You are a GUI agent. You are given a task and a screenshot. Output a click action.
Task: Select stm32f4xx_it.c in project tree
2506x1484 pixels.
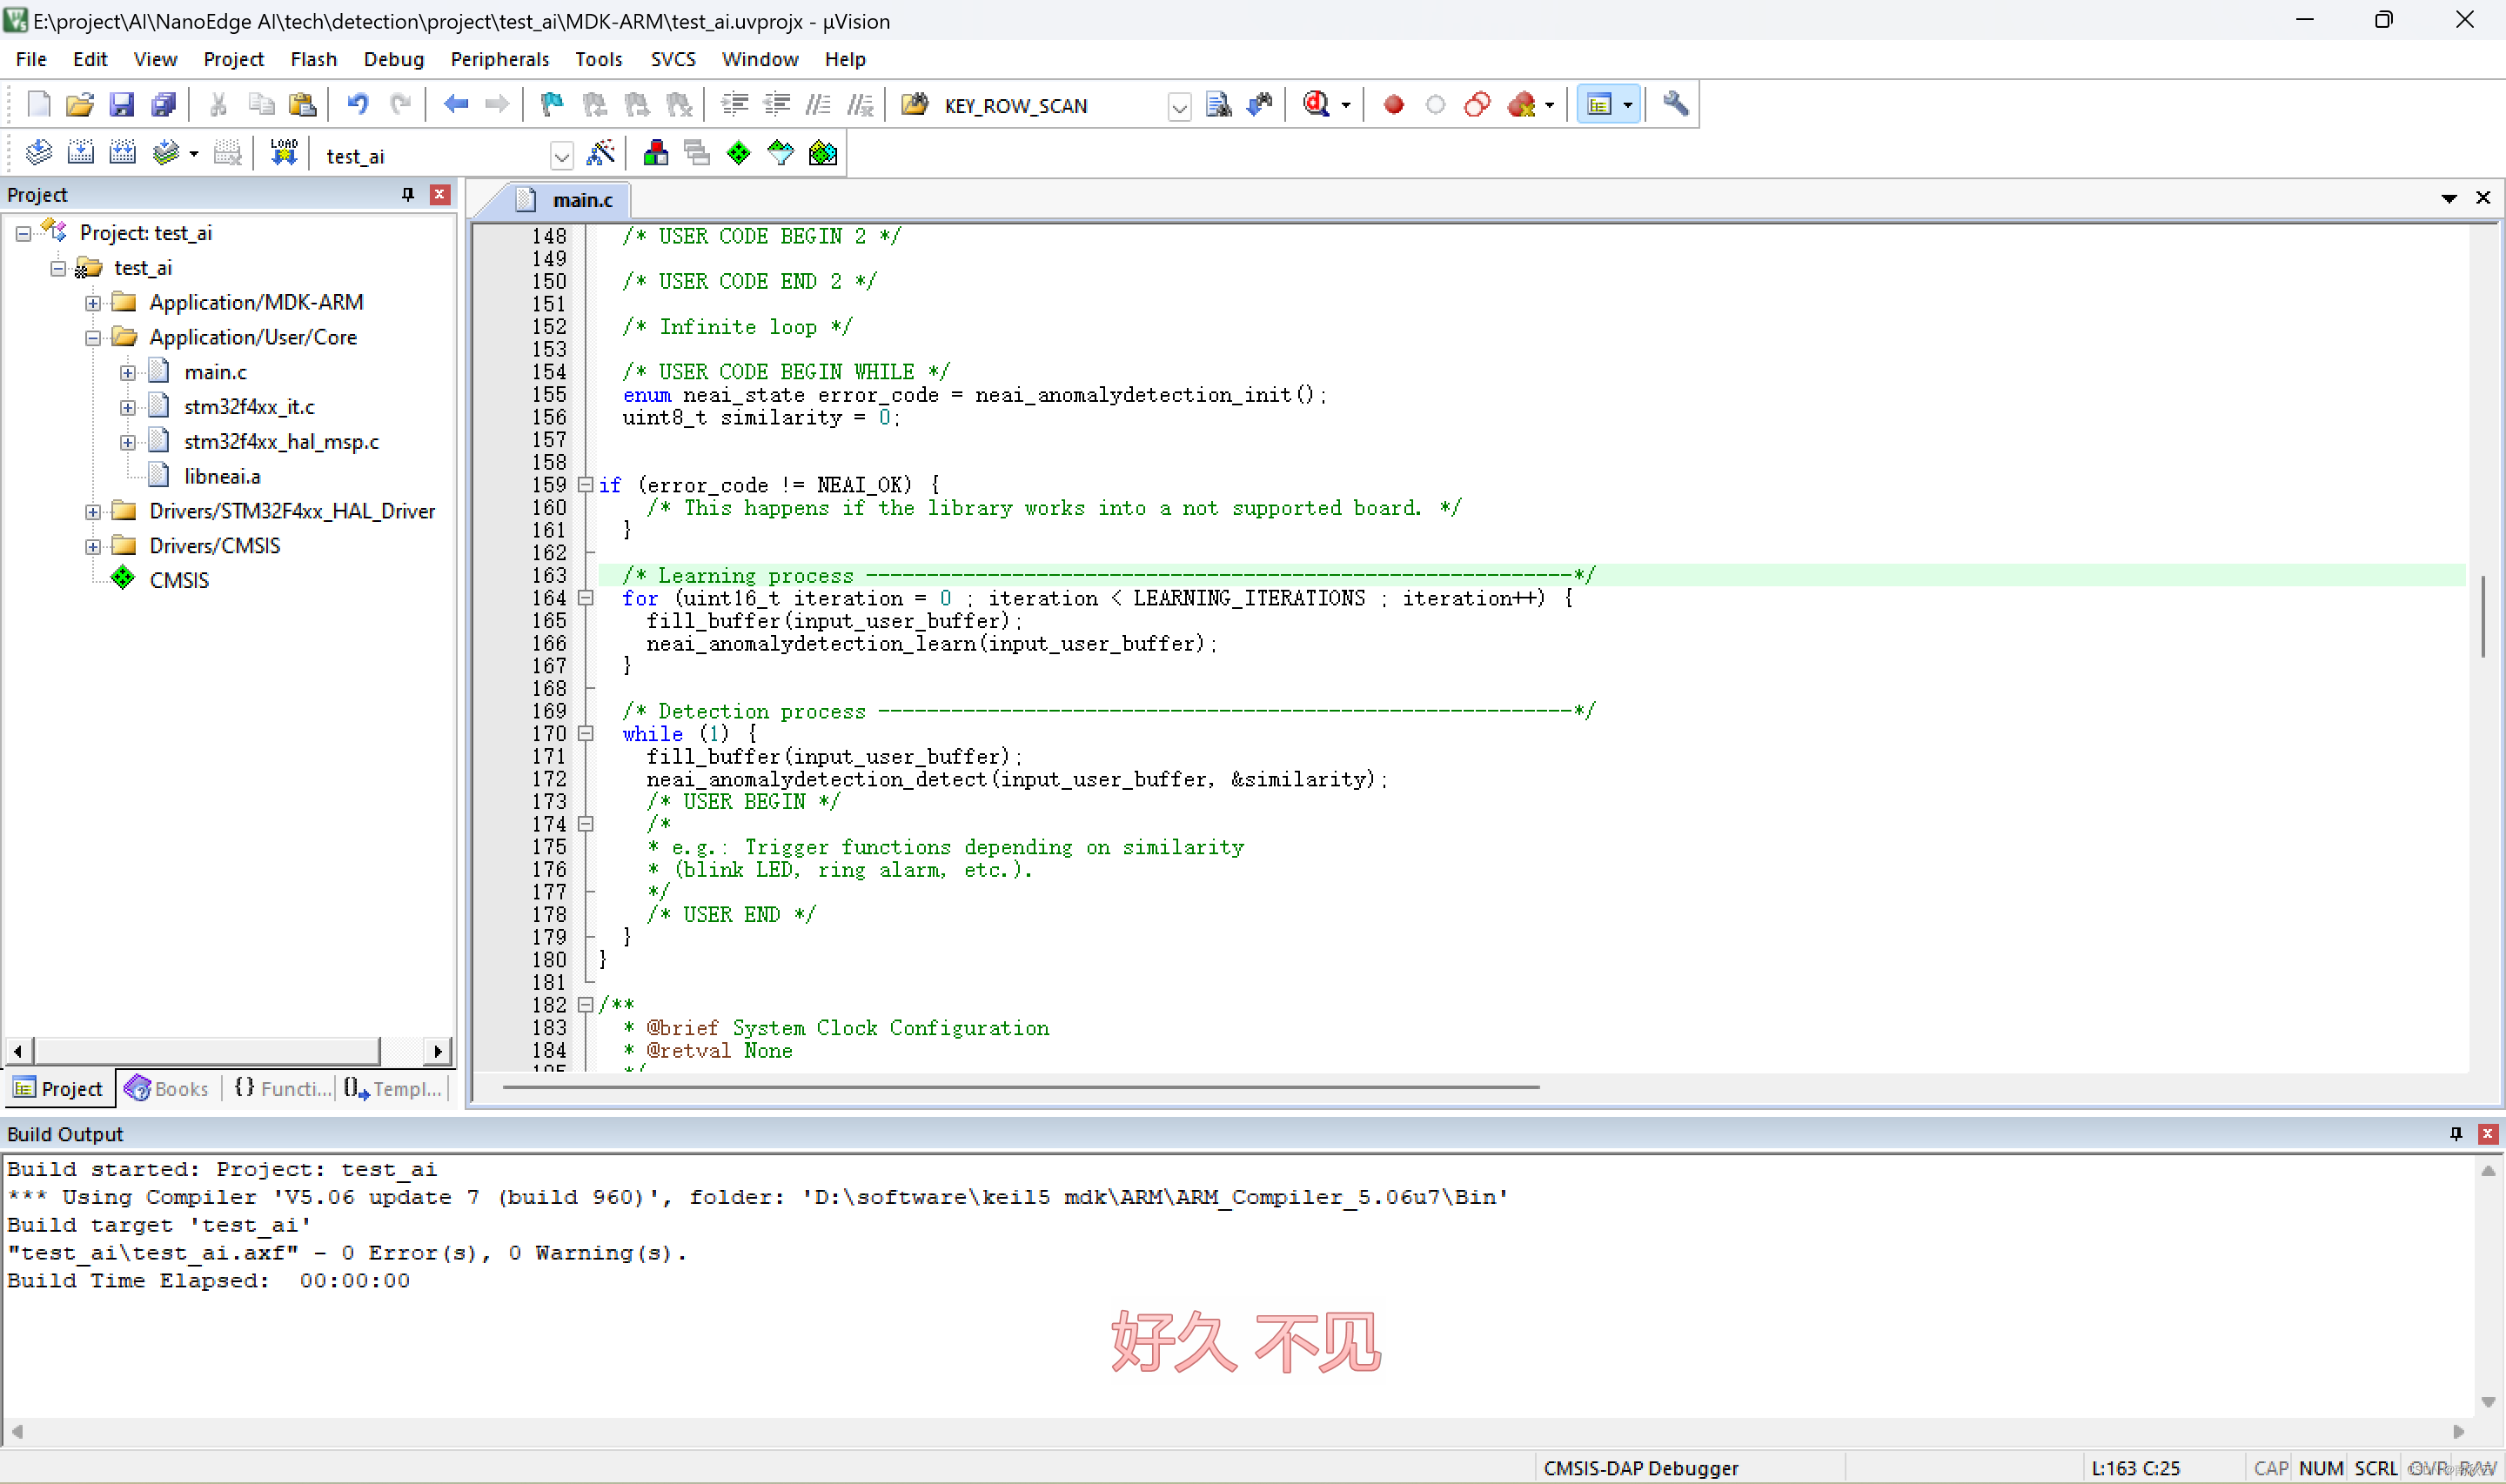point(249,407)
